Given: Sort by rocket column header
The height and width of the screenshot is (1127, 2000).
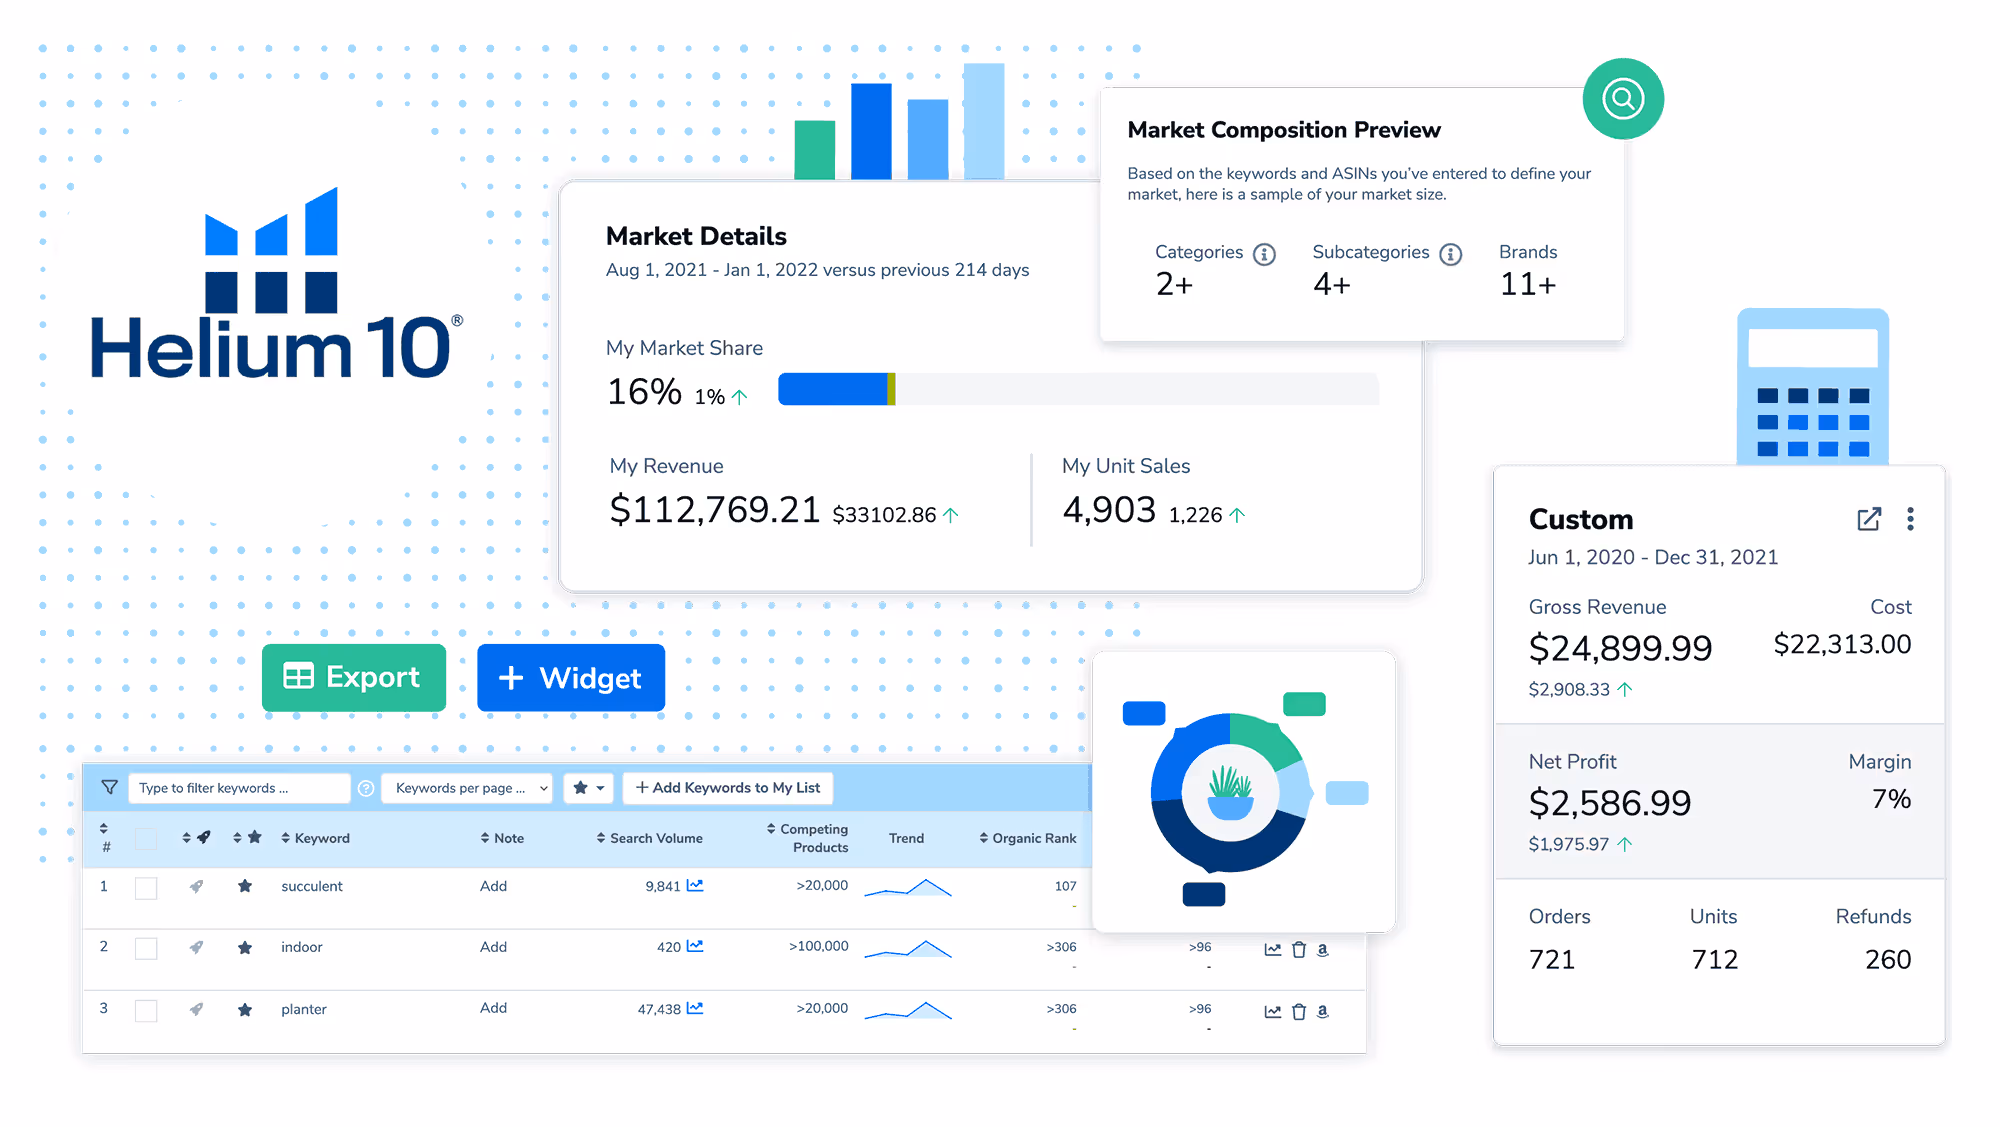Looking at the screenshot, I should click(196, 837).
